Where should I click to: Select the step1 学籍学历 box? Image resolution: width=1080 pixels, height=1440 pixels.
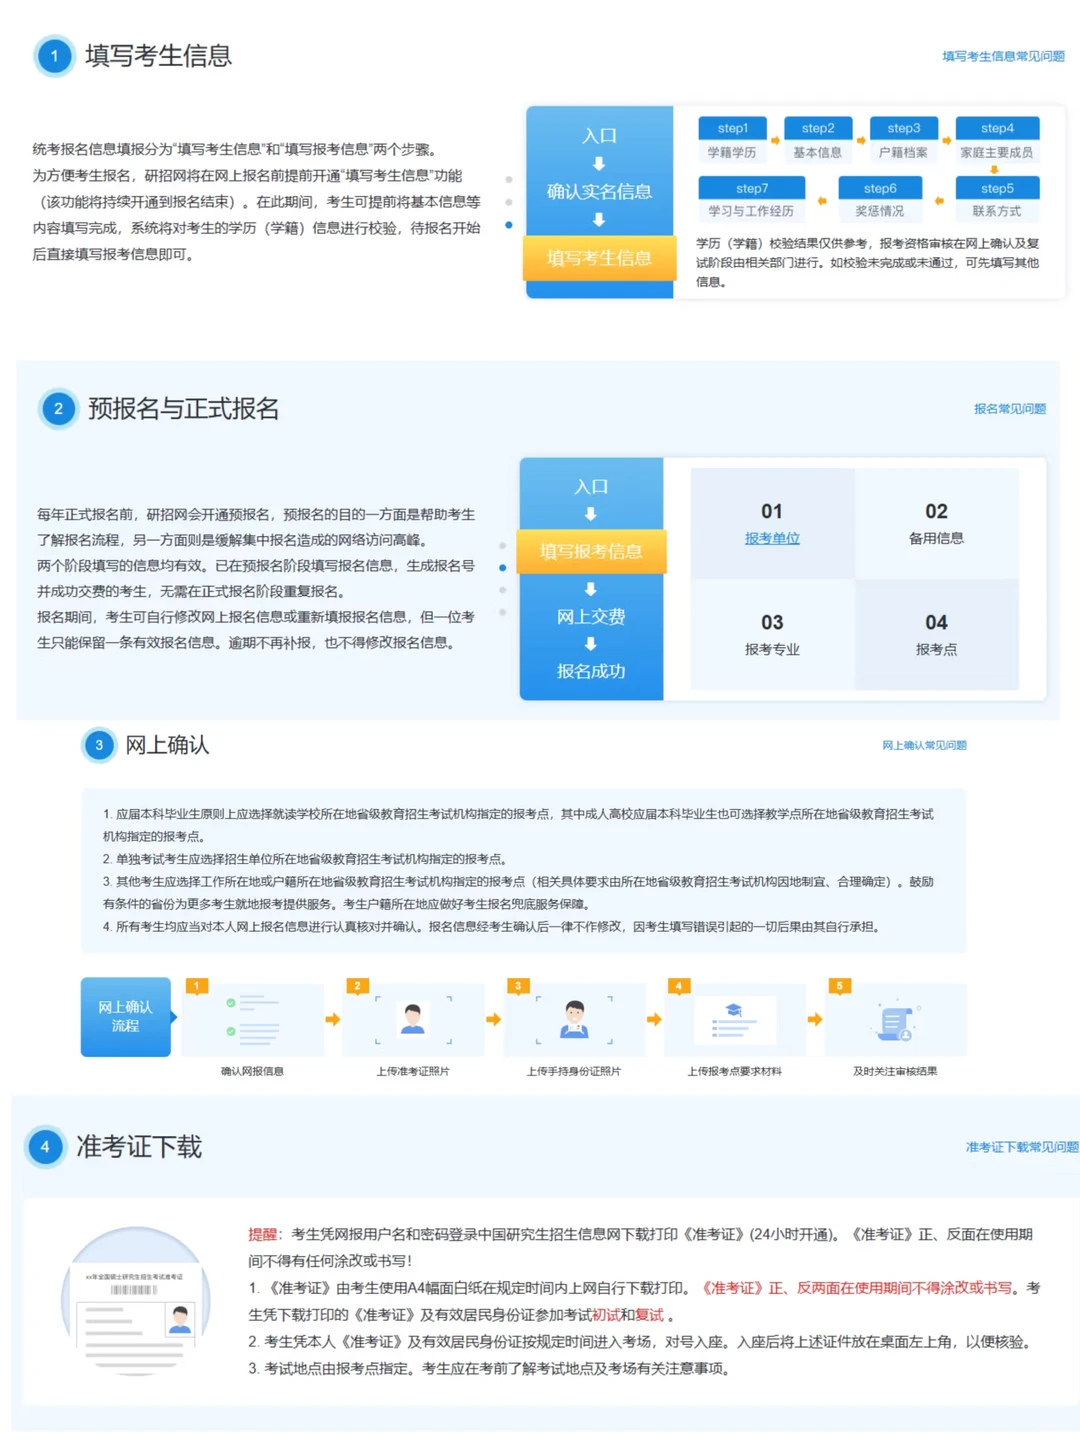732,139
